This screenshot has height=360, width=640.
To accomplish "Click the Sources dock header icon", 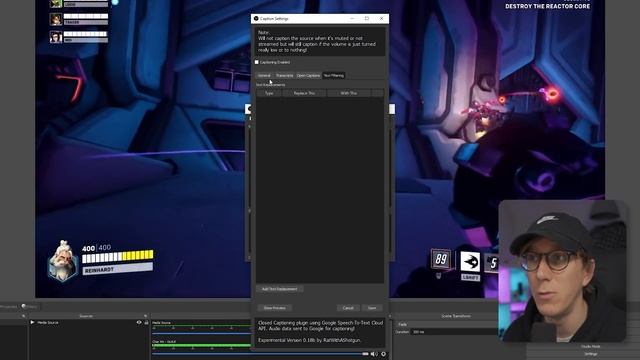I will [x=145, y=316].
